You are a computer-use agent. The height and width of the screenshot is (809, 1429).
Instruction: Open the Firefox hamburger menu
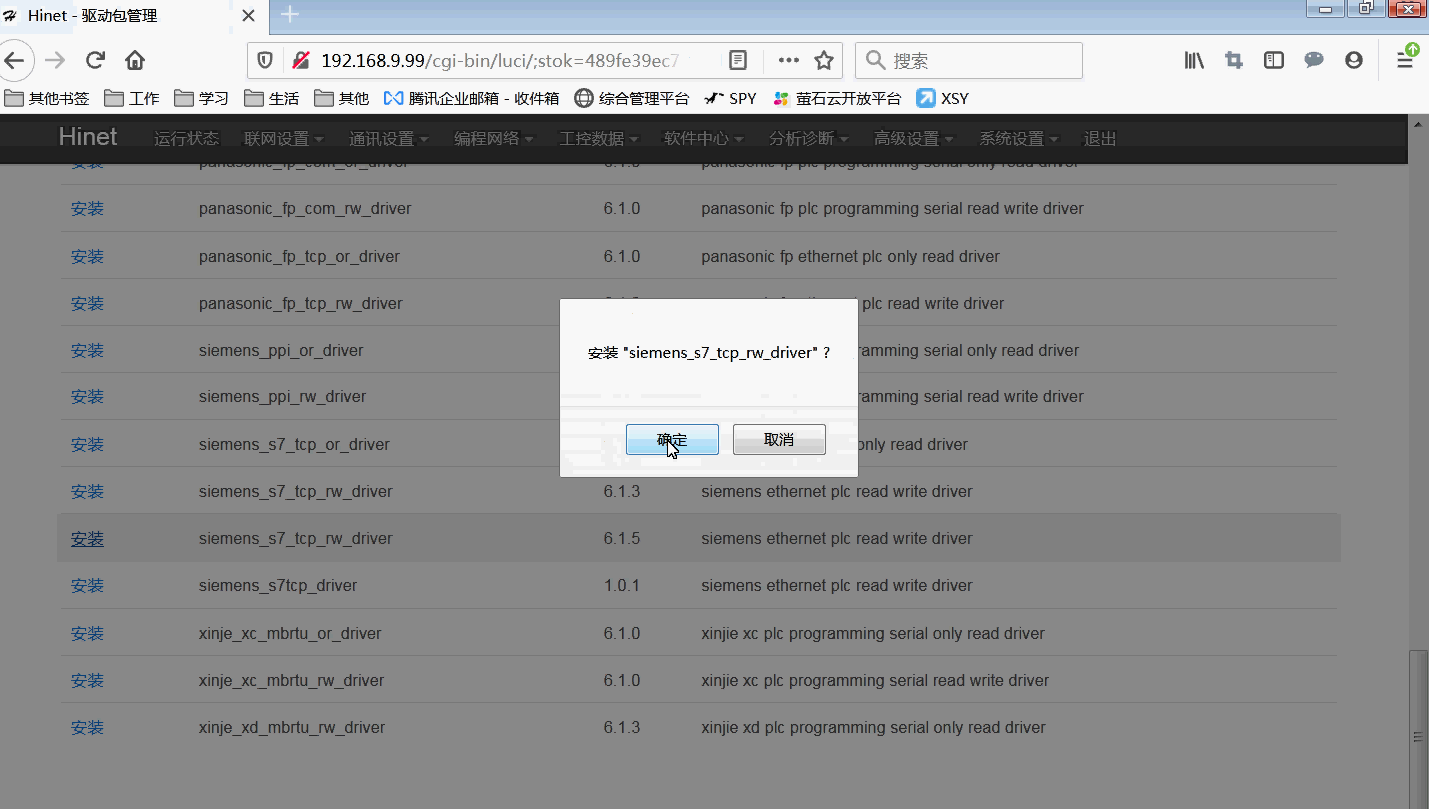[1405, 61]
